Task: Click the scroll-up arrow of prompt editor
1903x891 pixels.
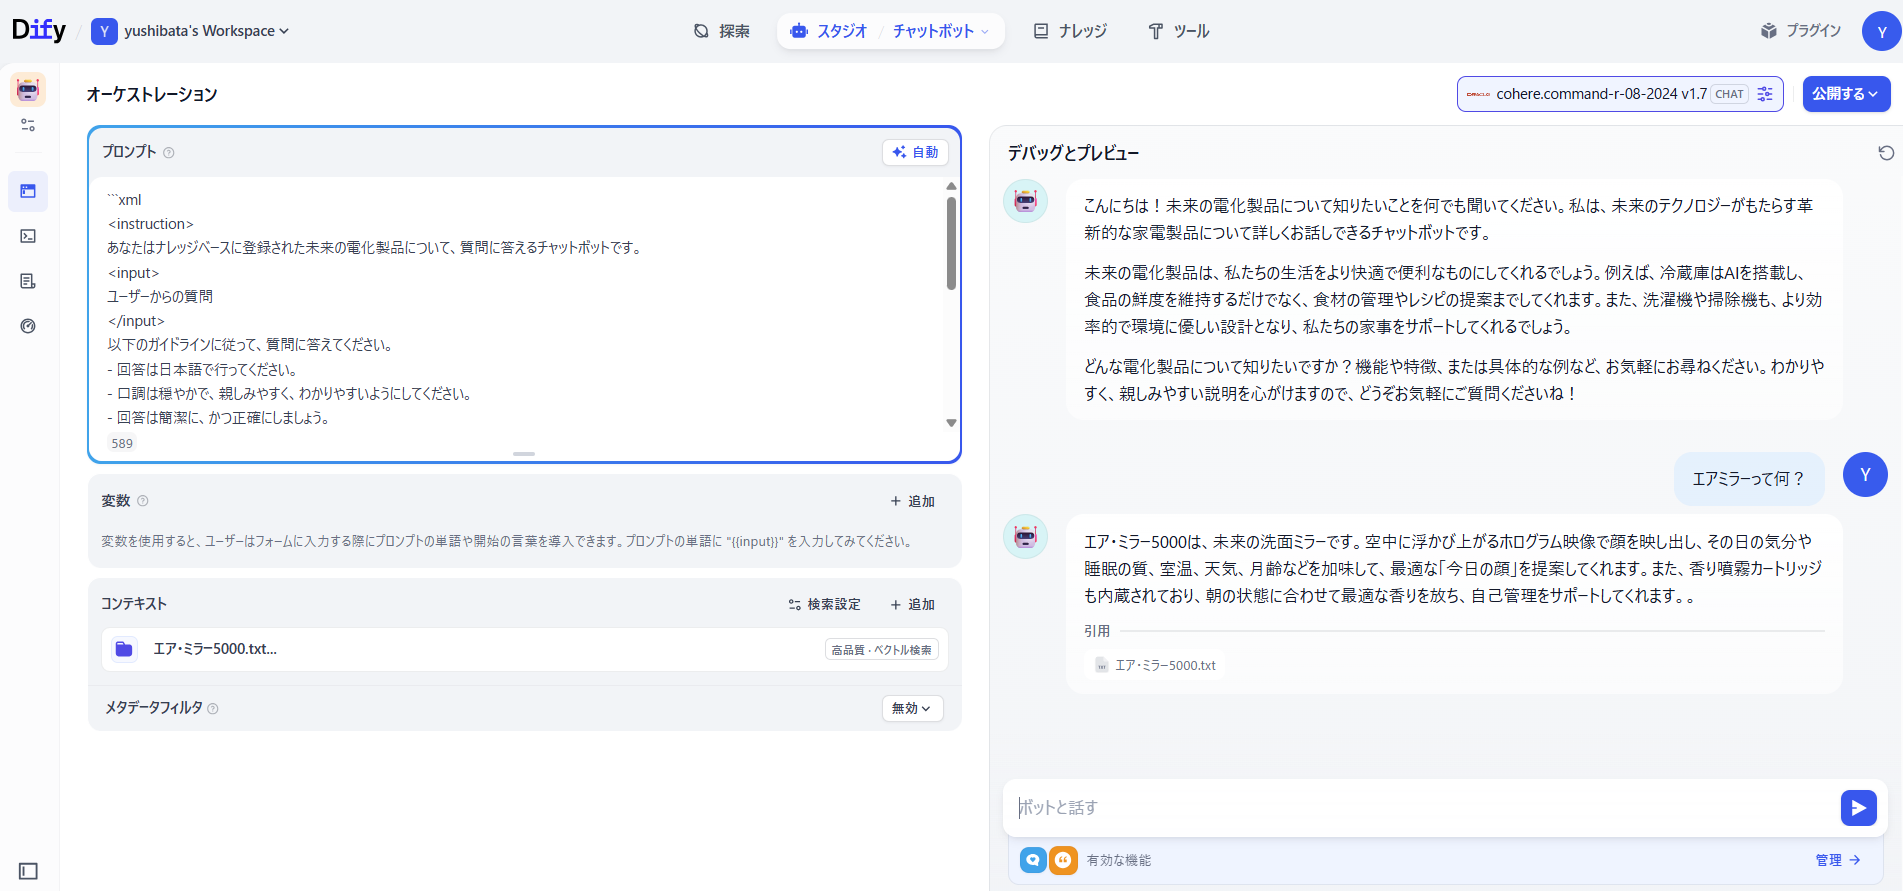Action: (951, 186)
